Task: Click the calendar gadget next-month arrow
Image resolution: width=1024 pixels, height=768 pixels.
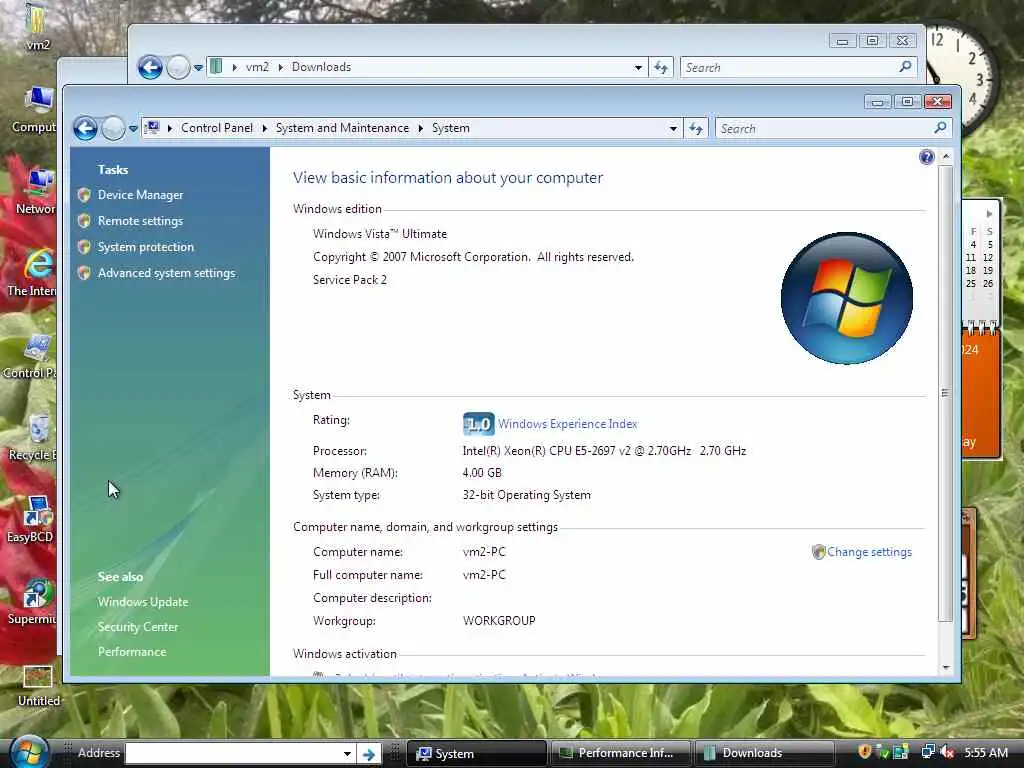Action: click(989, 214)
